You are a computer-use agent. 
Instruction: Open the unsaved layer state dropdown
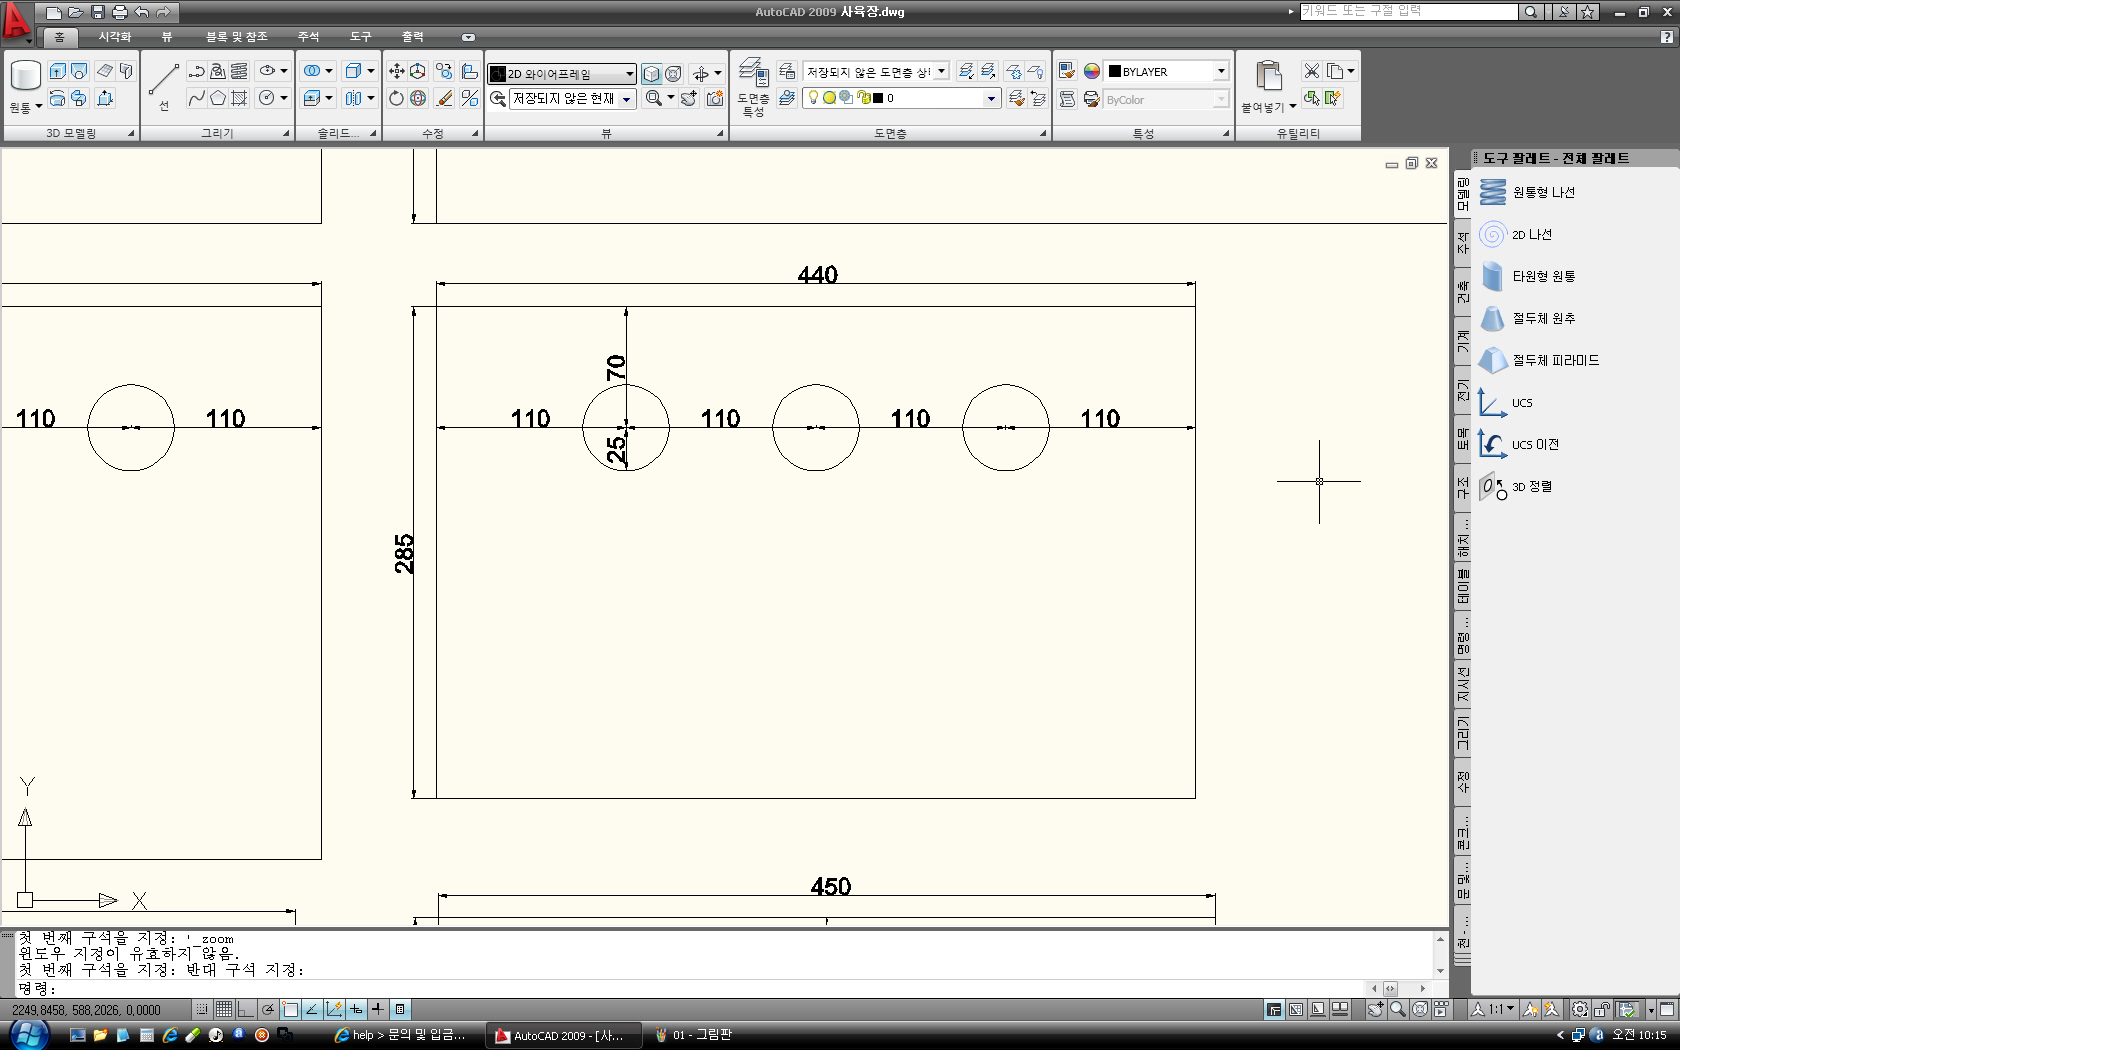coord(875,71)
